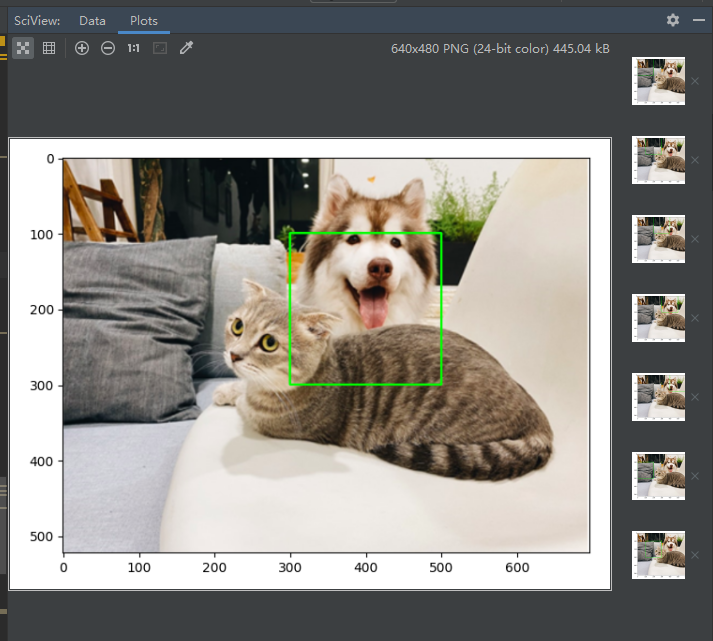Click the zoom in plus icon
713x641 pixels.
point(82,48)
